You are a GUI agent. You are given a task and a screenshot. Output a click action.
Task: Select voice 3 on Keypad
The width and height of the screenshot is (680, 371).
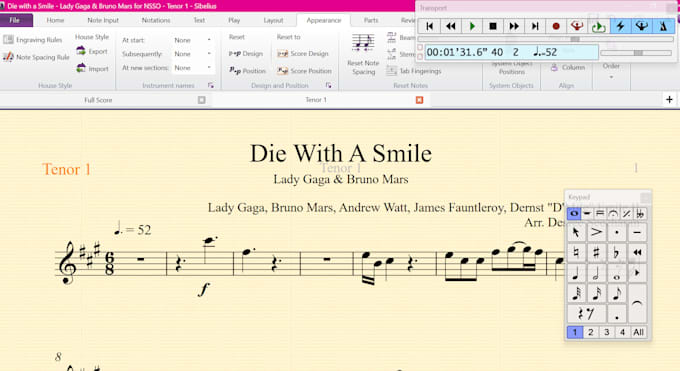coord(607,332)
